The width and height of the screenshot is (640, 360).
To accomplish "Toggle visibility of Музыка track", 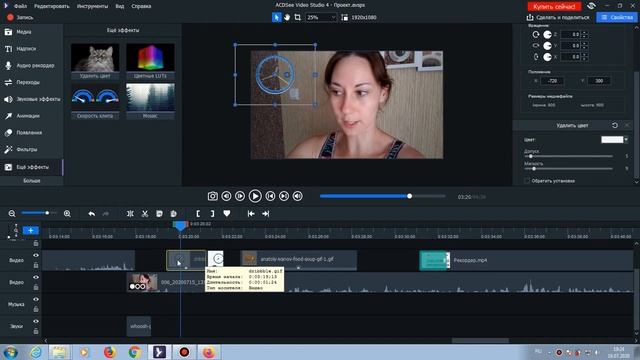I will point(36,300).
